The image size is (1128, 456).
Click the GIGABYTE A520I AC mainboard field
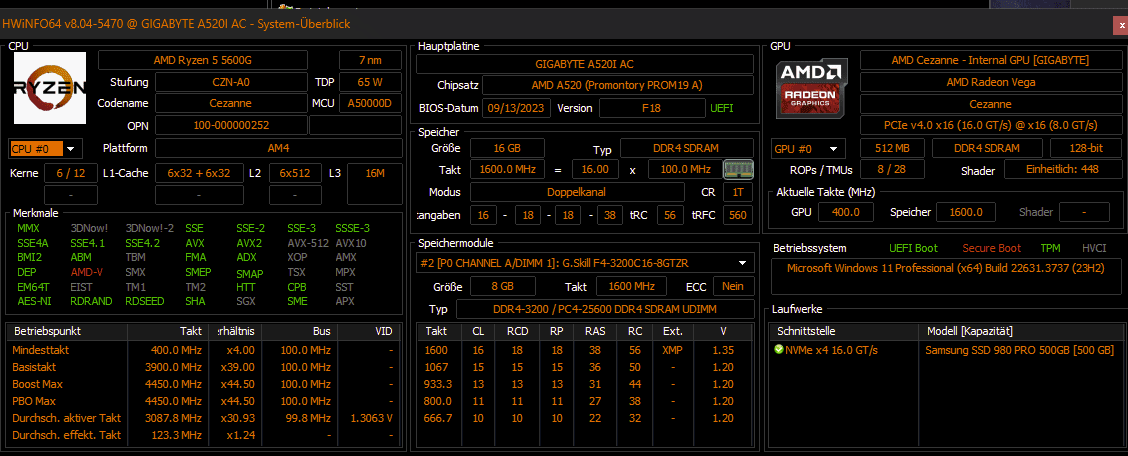pyautogui.click(x=585, y=64)
